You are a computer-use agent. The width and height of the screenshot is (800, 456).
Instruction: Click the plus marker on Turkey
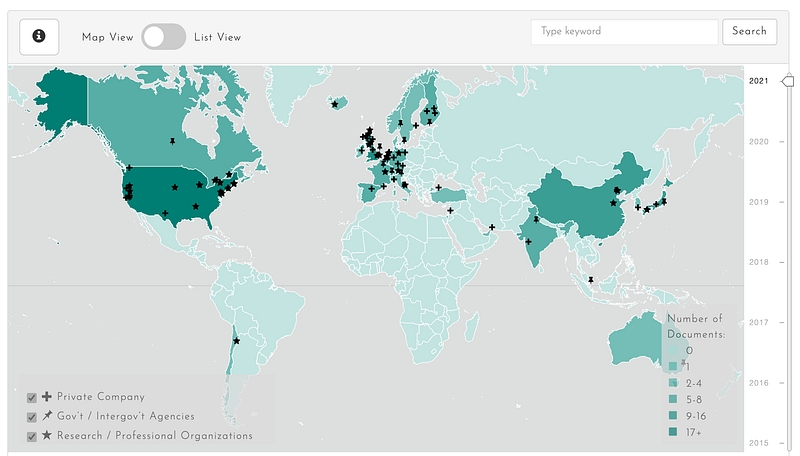pos(438,188)
